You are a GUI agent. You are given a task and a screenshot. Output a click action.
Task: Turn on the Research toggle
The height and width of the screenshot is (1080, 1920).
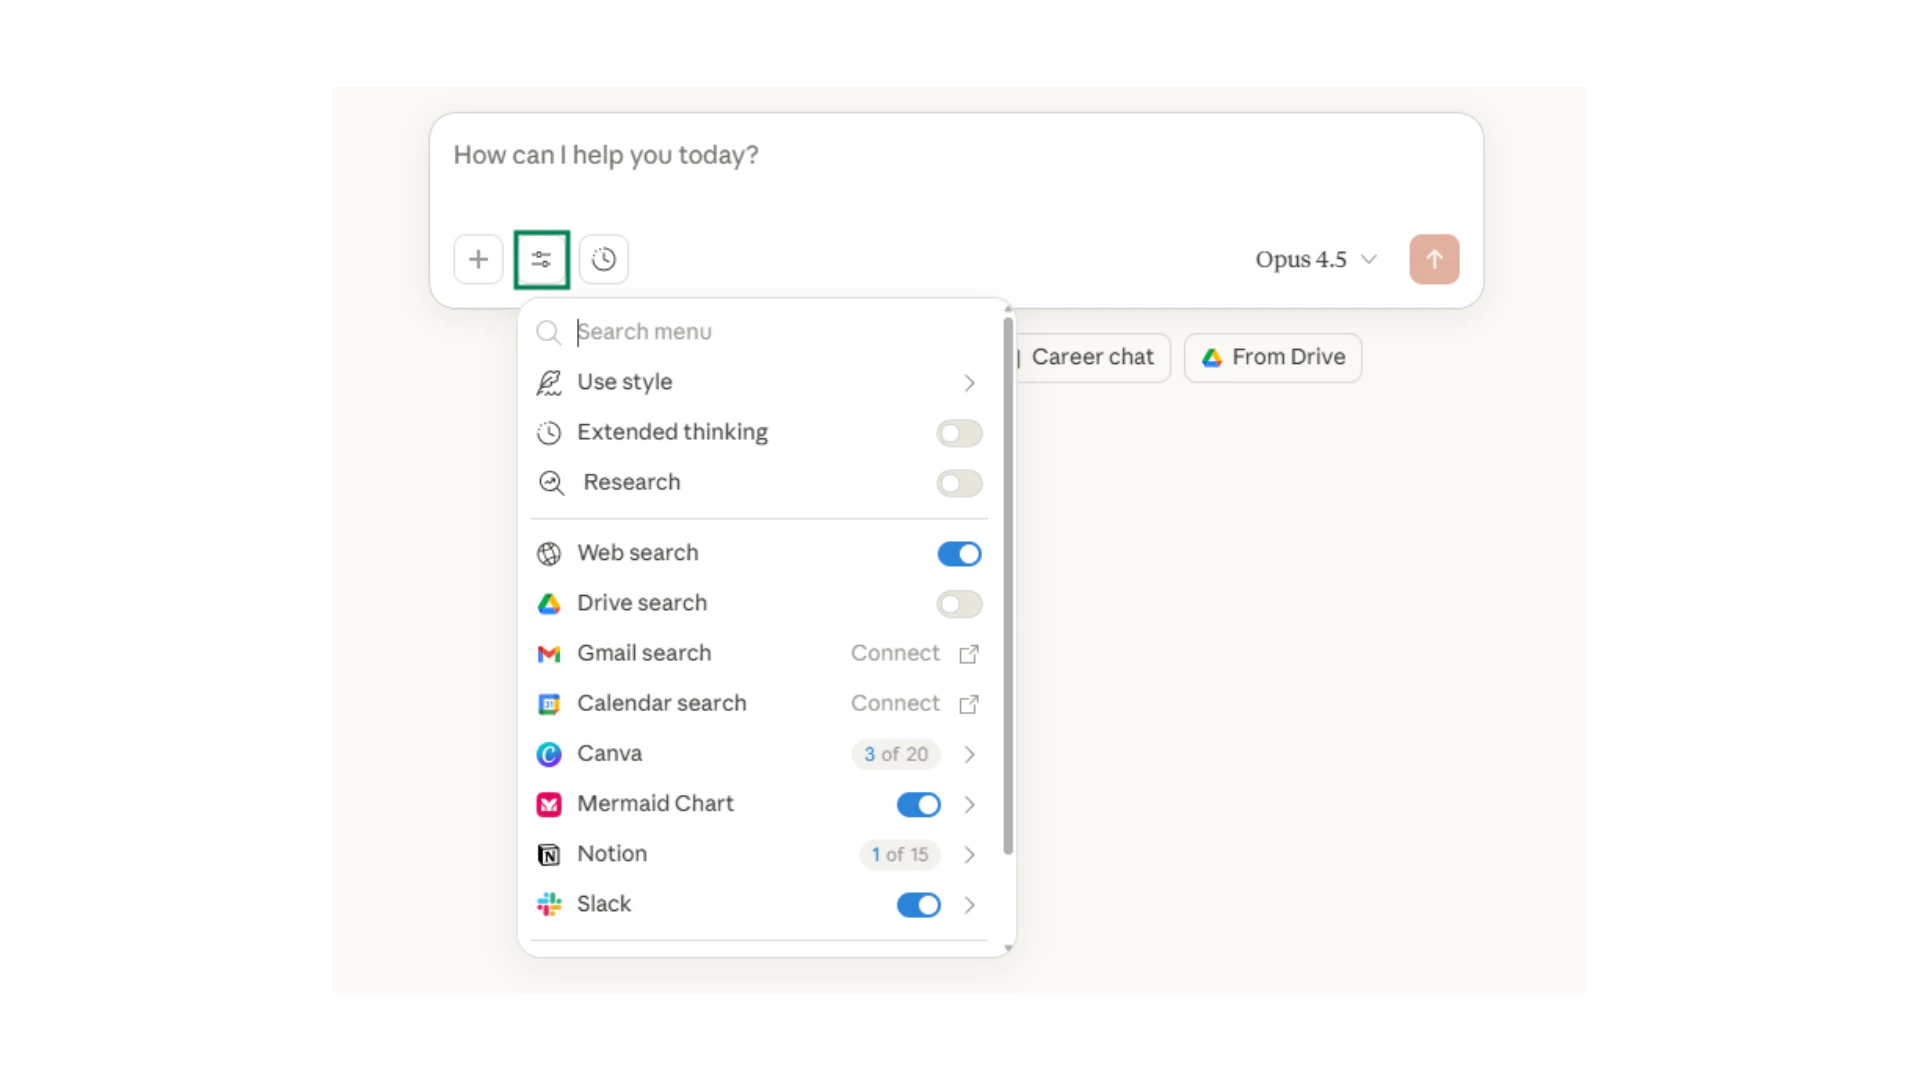point(958,483)
